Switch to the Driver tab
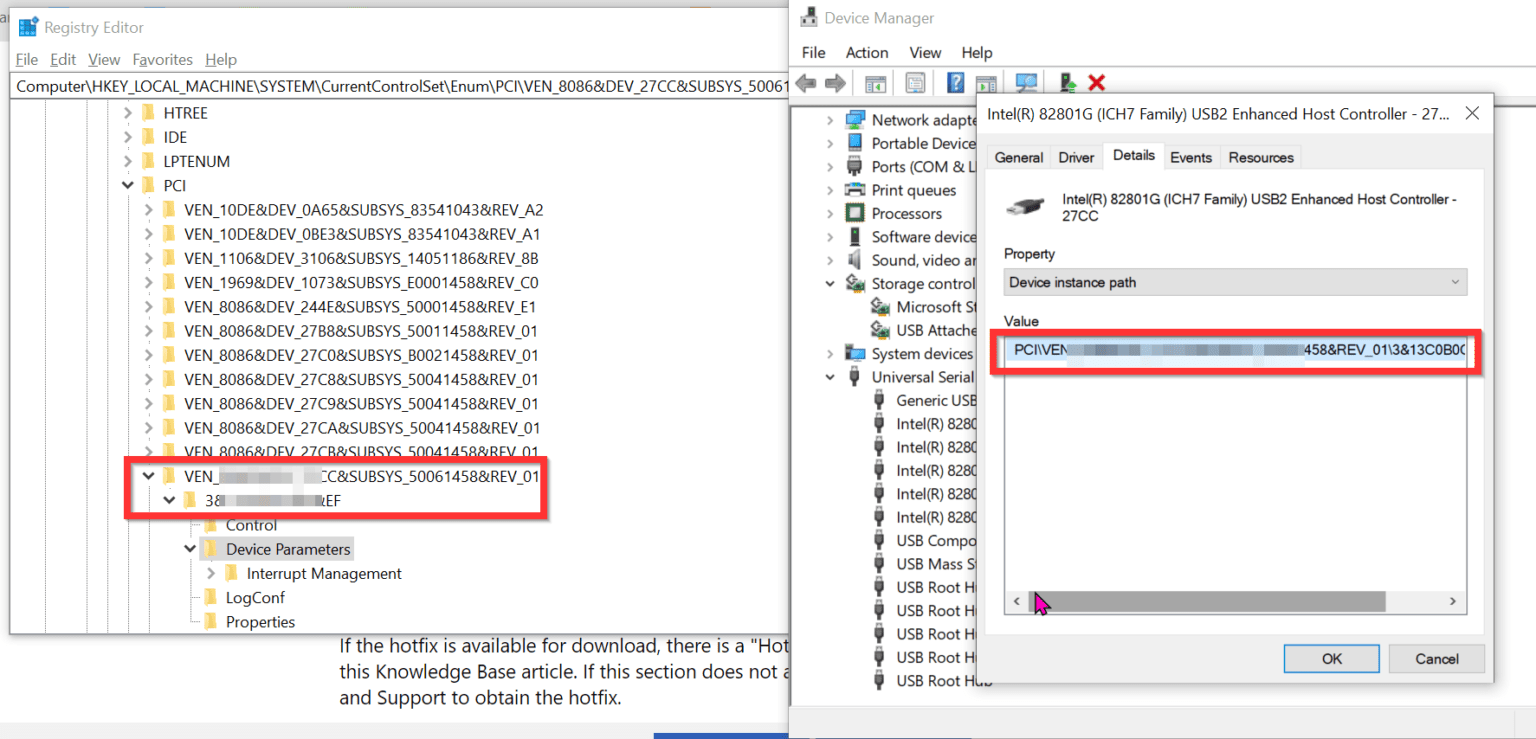1536x739 pixels. tap(1076, 157)
